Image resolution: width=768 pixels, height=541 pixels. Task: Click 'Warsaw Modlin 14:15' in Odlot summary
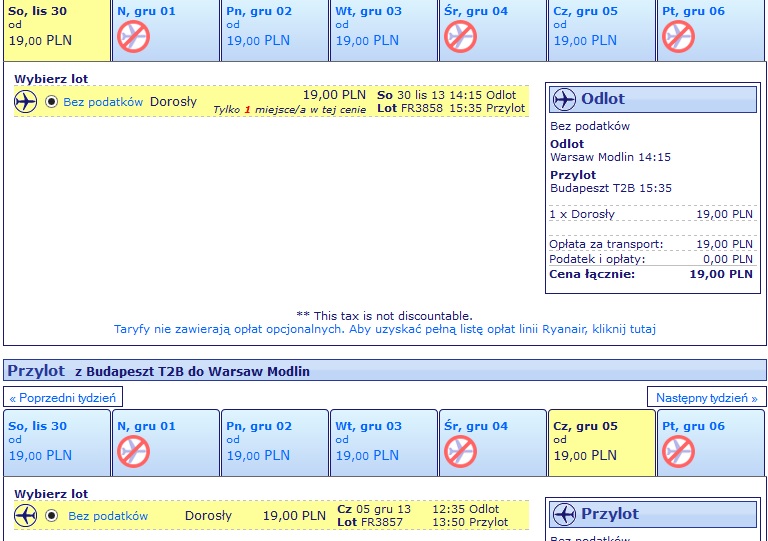coord(610,157)
